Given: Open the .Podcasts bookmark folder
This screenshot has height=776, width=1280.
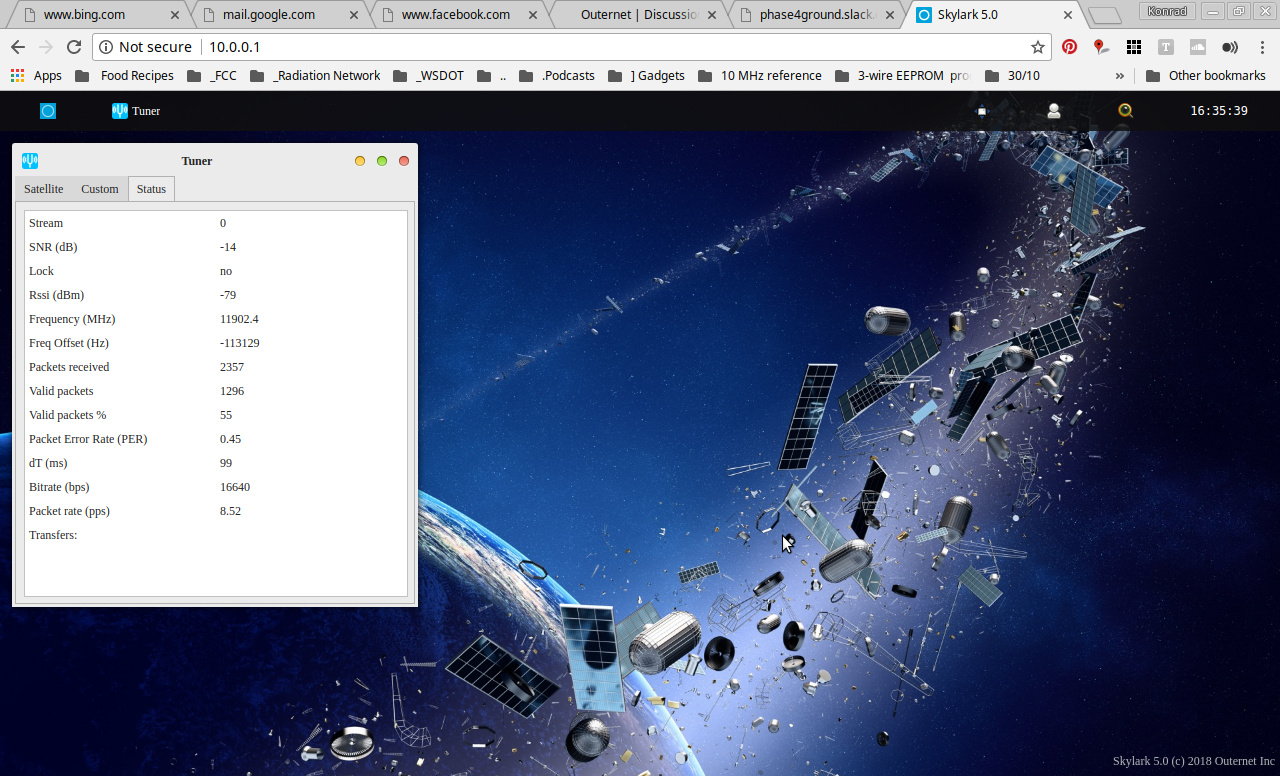Looking at the screenshot, I should pyautogui.click(x=557, y=76).
